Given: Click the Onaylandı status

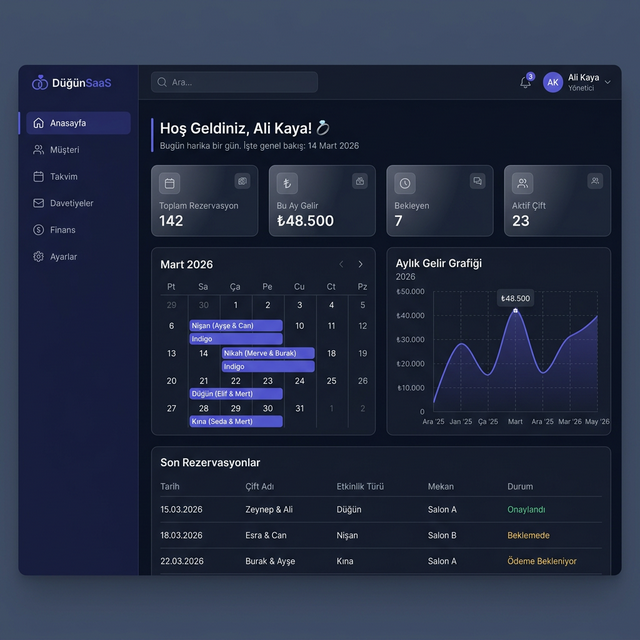Looking at the screenshot, I should click(526, 509).
